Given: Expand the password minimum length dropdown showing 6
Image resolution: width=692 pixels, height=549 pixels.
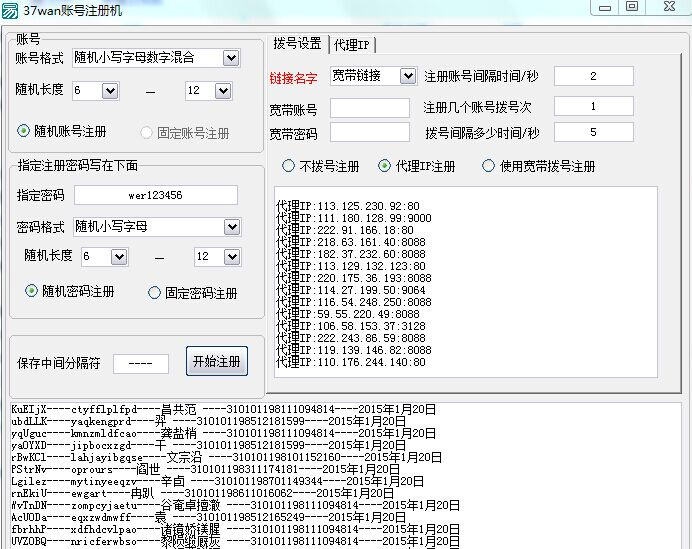Looking at the screenshot, I should point(119,257).
